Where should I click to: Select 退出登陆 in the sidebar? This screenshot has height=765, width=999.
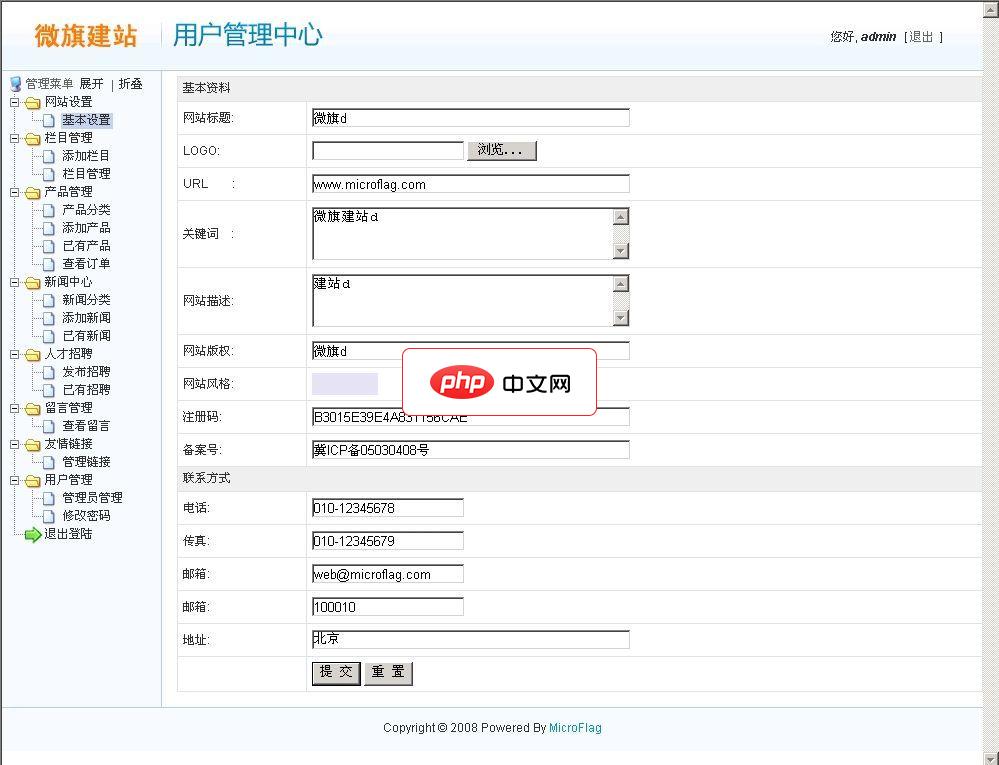68,534
